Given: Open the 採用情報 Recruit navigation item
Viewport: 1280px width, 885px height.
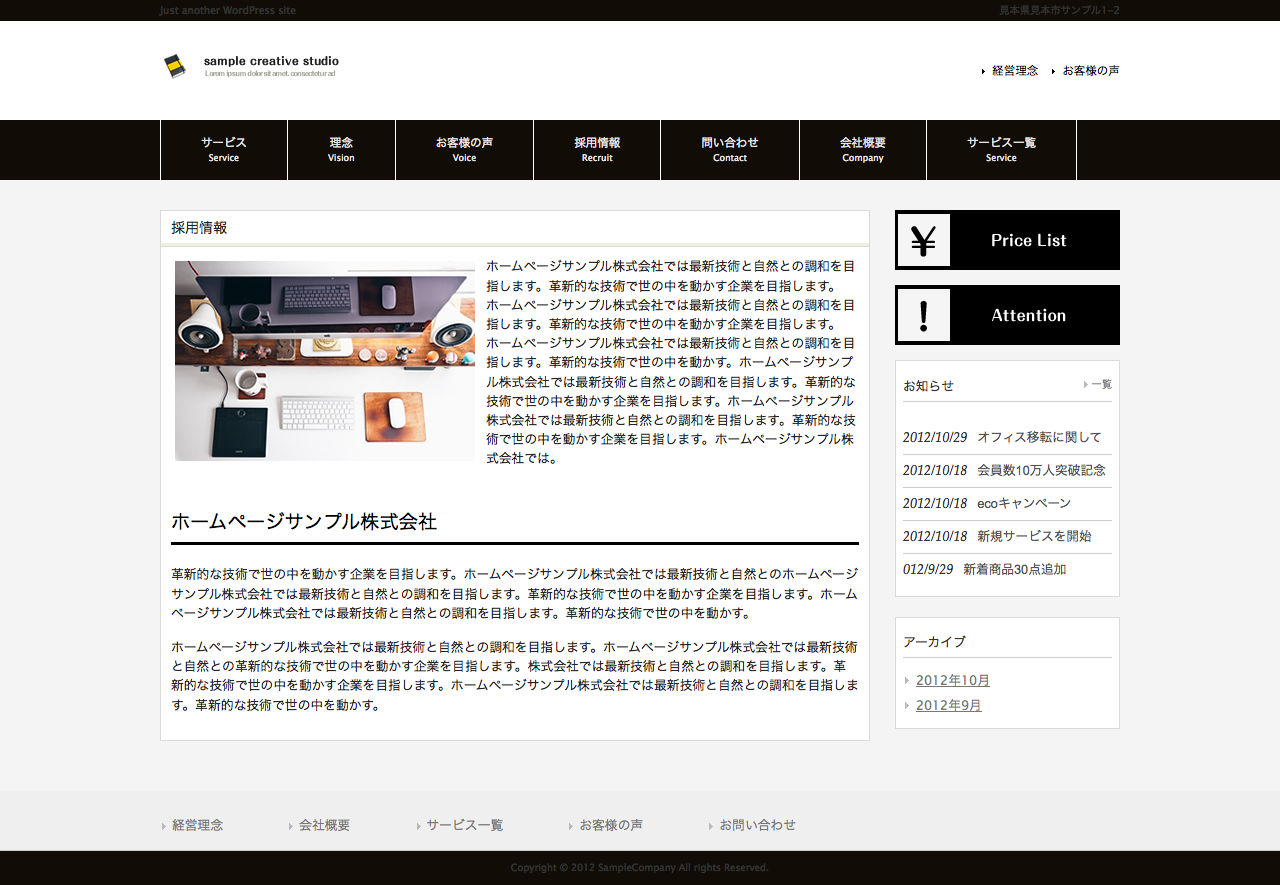Looking at the screenshot, I should (x=597, y=150).
